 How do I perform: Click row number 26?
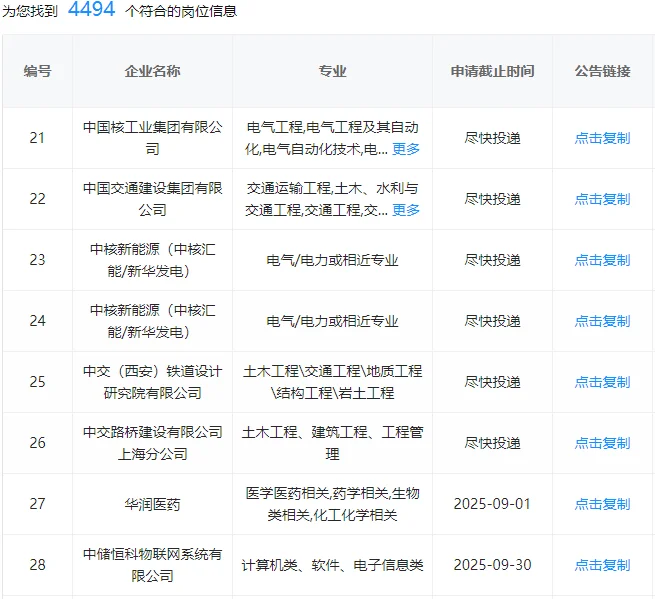coord(37,443)
